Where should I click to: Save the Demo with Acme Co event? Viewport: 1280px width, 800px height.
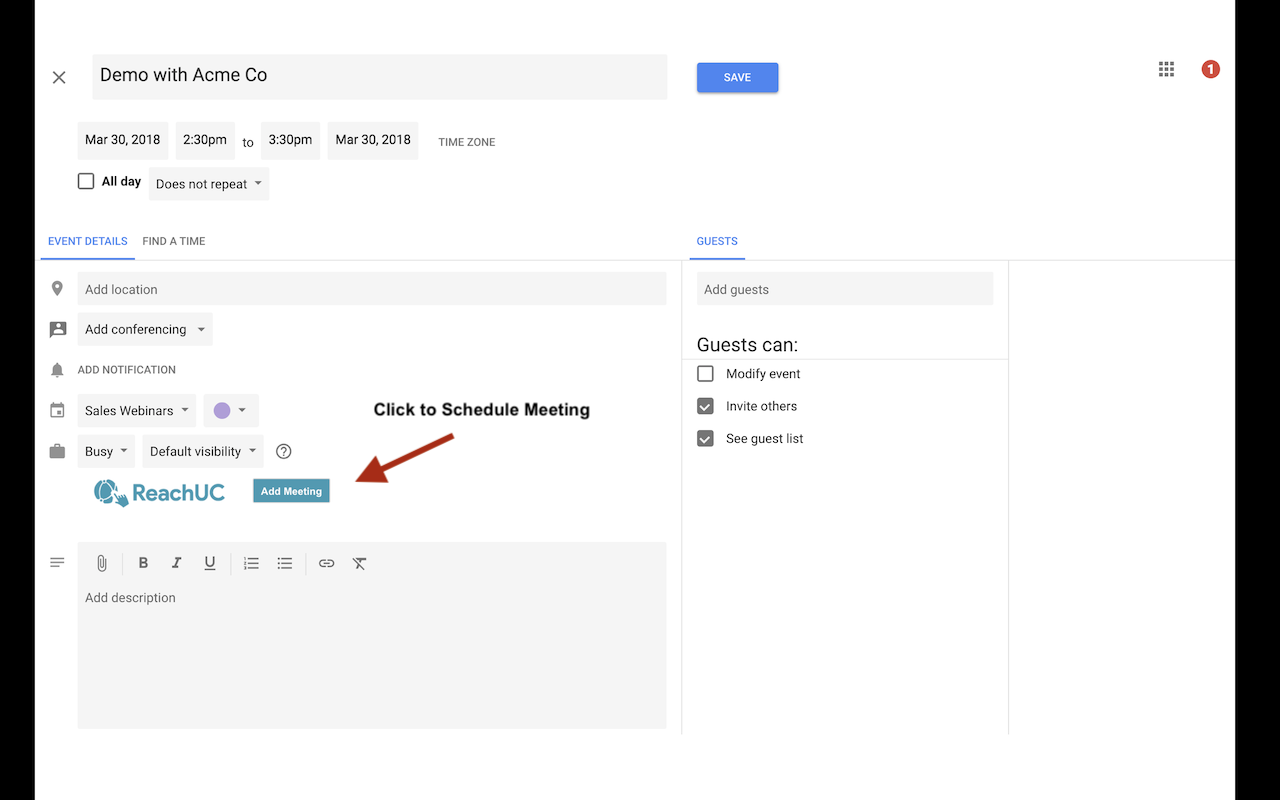tap(737, 77)
